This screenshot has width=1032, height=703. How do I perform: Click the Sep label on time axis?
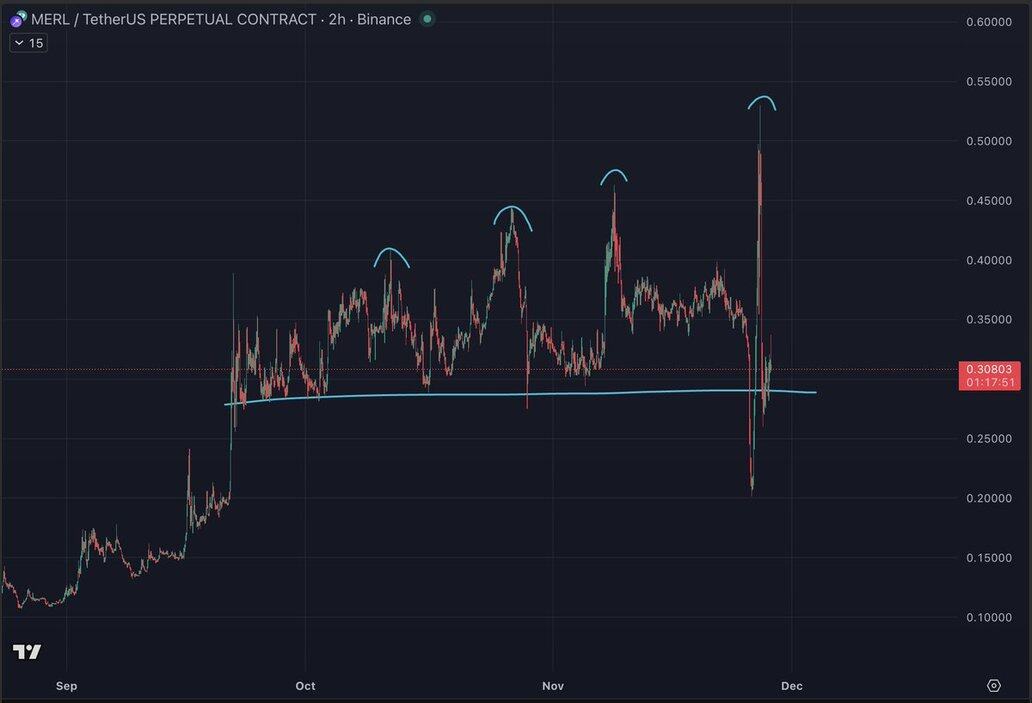[66, 686]
